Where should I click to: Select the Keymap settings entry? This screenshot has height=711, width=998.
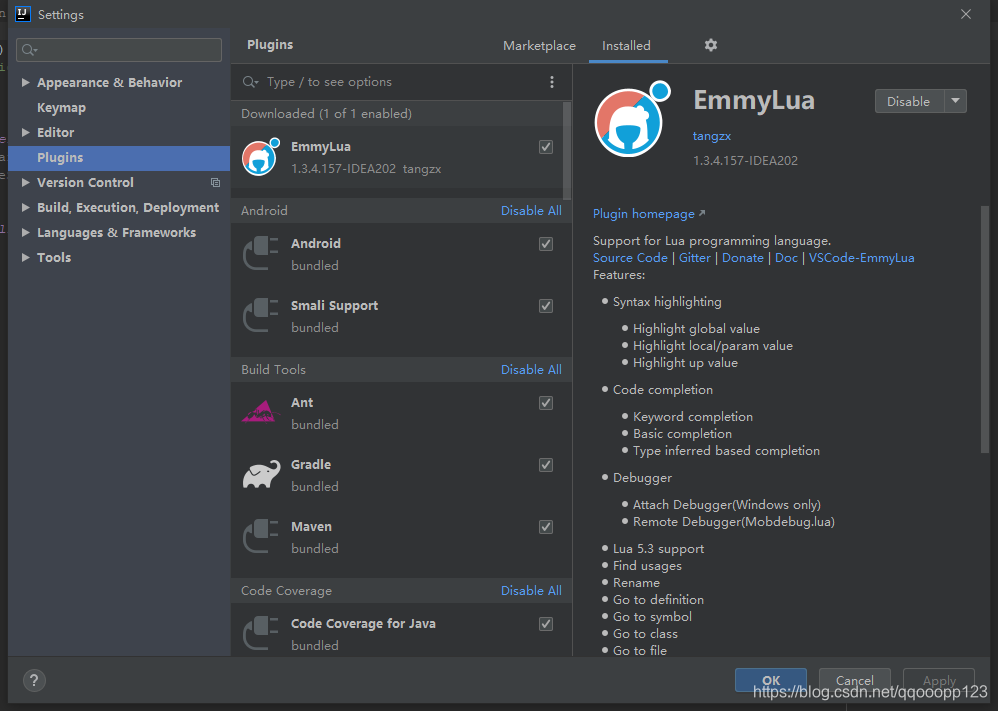point(61,107)
